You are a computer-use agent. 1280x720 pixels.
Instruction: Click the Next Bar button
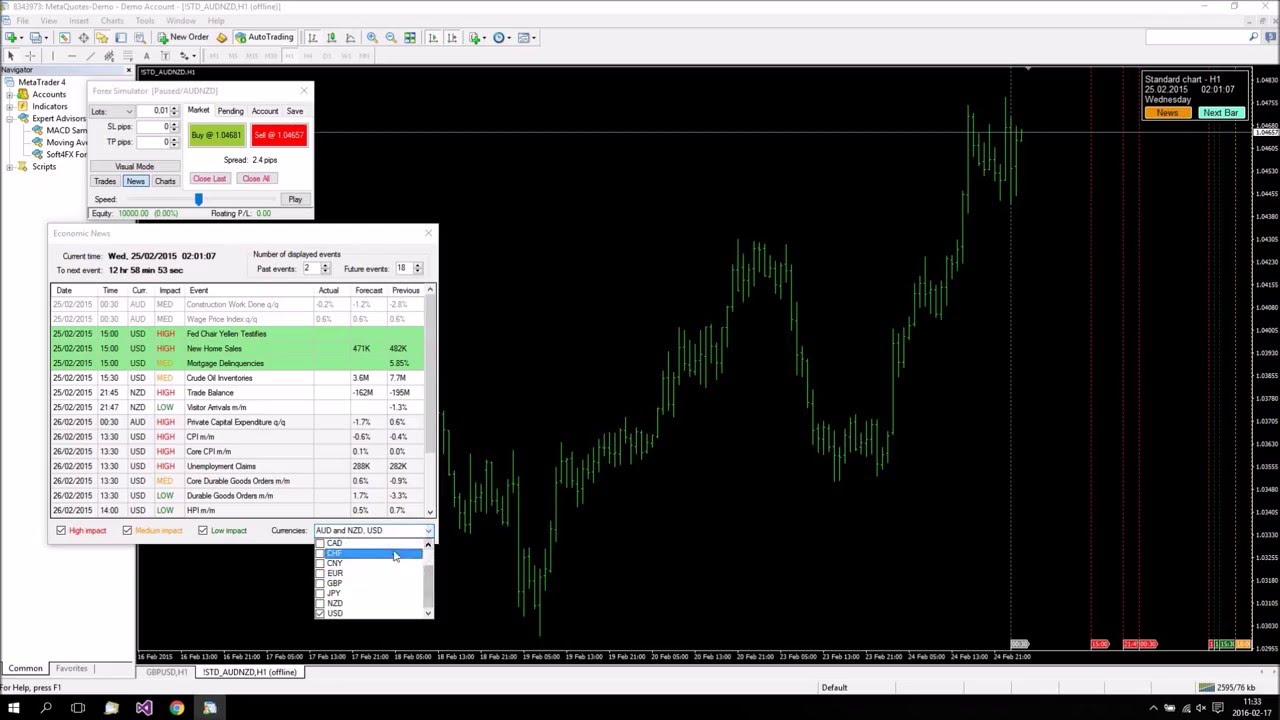pos(1220,113)
